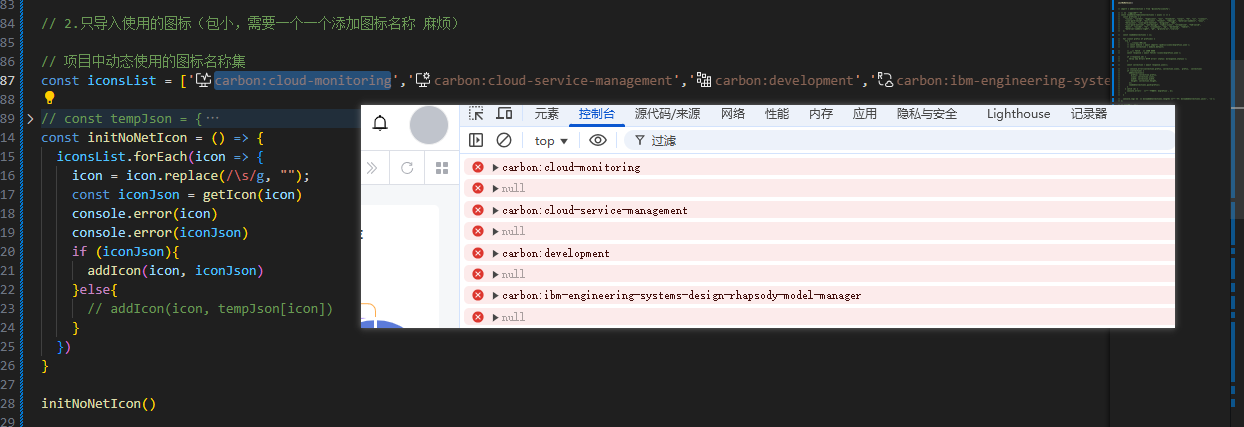Click the filter funnel icon in console
The height and width of the screenshot is (427, 1244).
[x=638, y=141]
